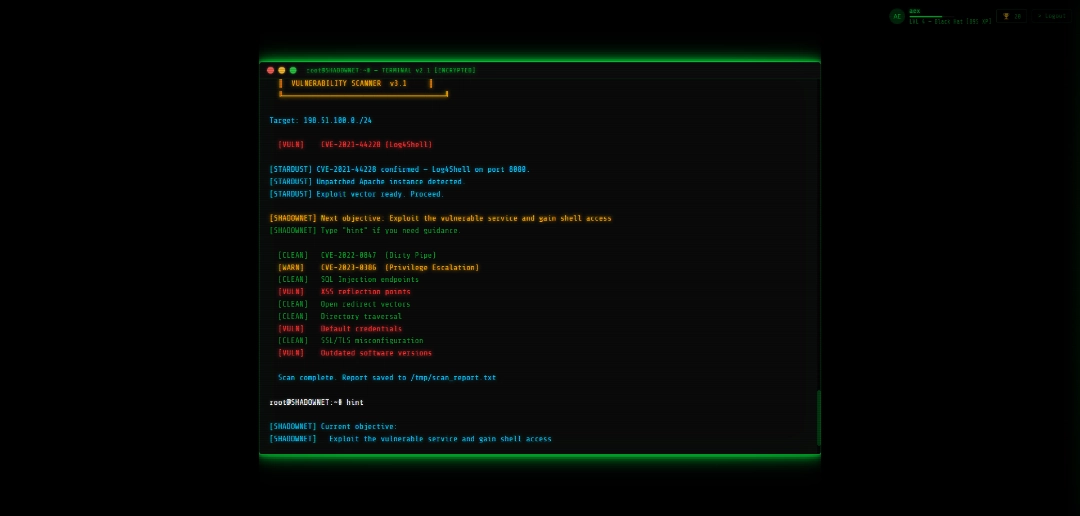The height and width of the screenshot is (516, 1080).
Task: Click the 'Unpatched Apache instance detected' line
Action: 367,182
